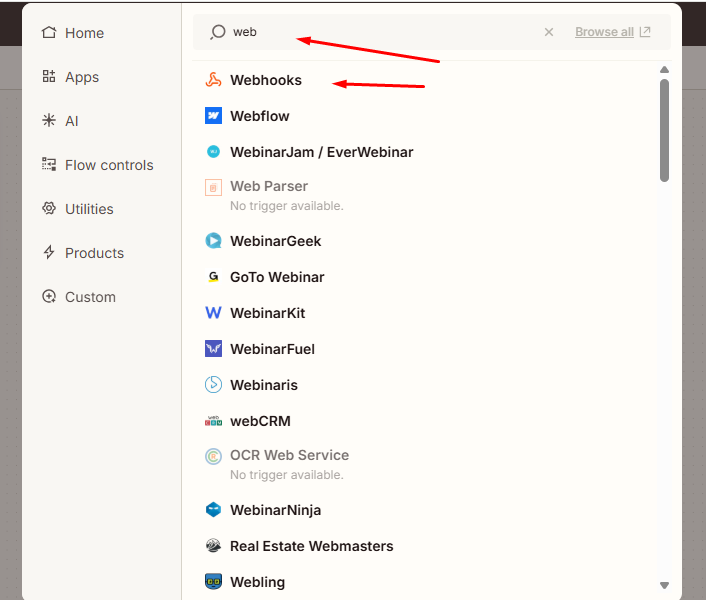Click the orange Webhooks logo icon
The image size is (706, 600).
(213, 80)
